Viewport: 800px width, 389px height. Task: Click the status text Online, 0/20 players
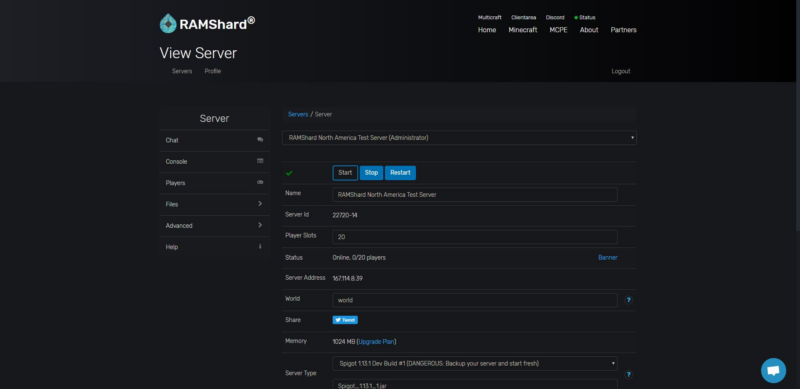click(x=359, y=258)
